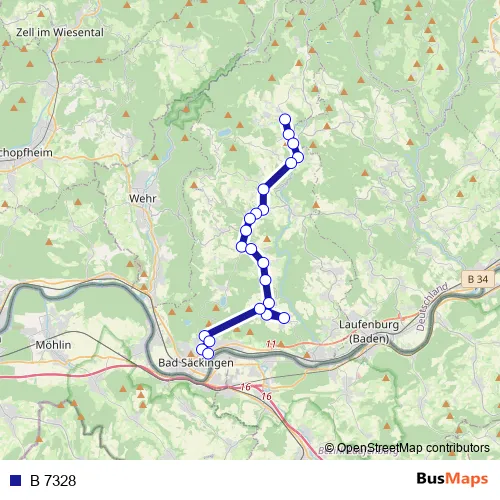
Task: Click the small blue lake on the map
Action: [224, 133]
